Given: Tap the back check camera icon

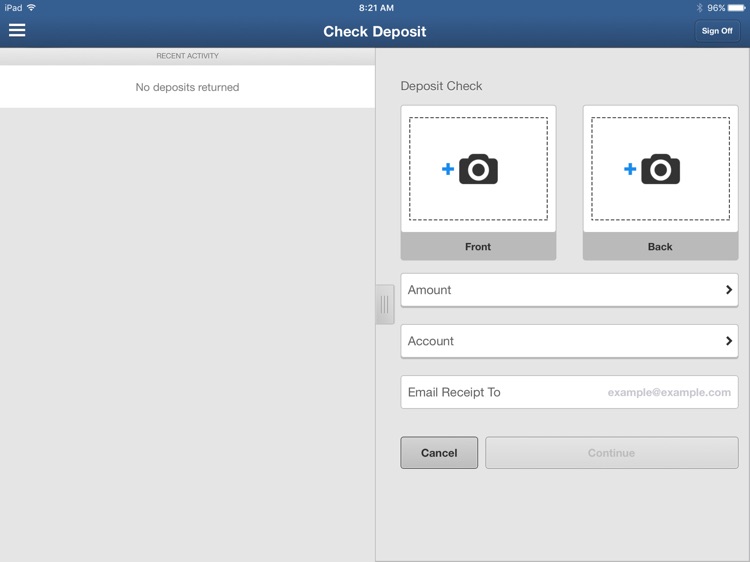Looking at the screenshot, I should [661, 169].
